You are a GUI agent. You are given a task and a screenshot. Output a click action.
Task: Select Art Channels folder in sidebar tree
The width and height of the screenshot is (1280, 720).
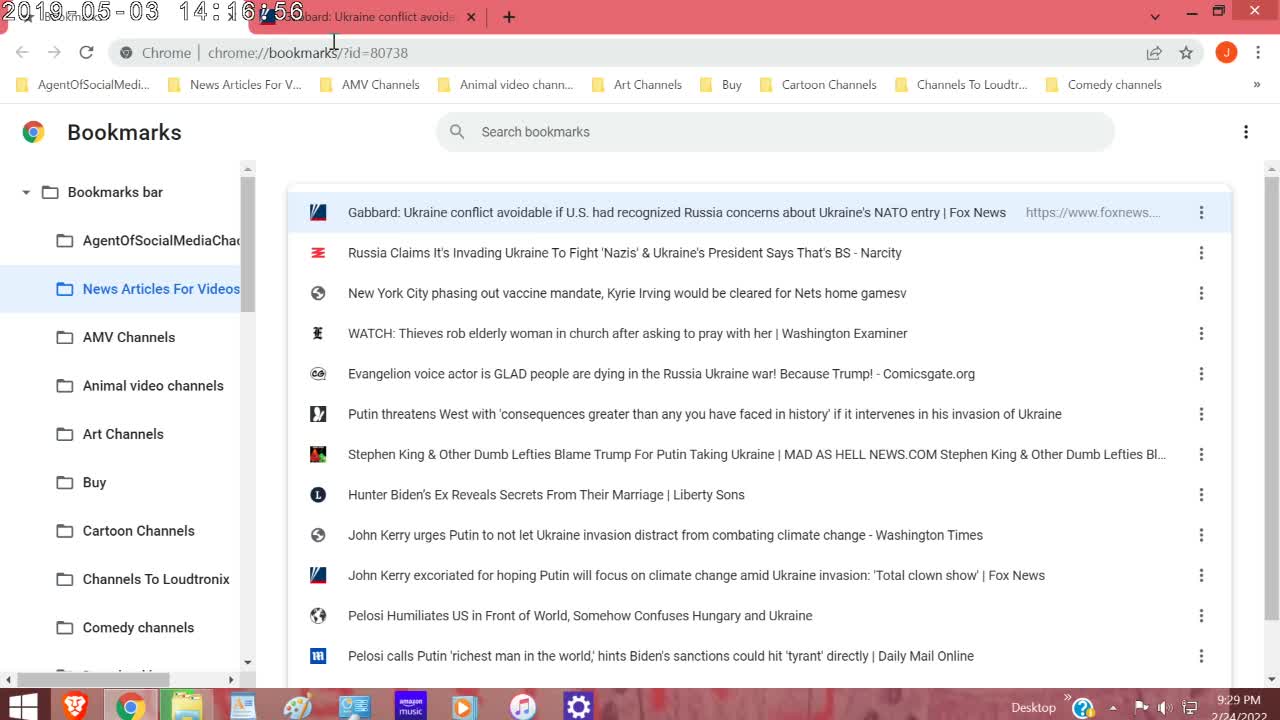(109, 434)
